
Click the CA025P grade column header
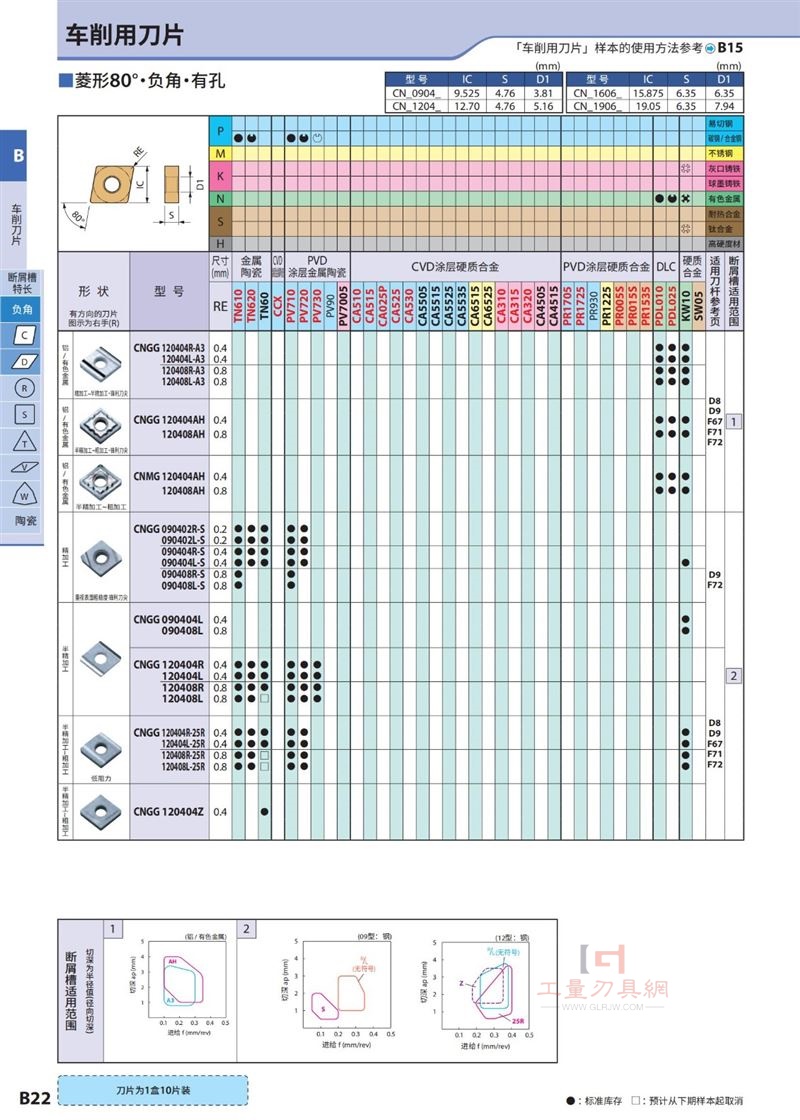click(x=383, y=306)
